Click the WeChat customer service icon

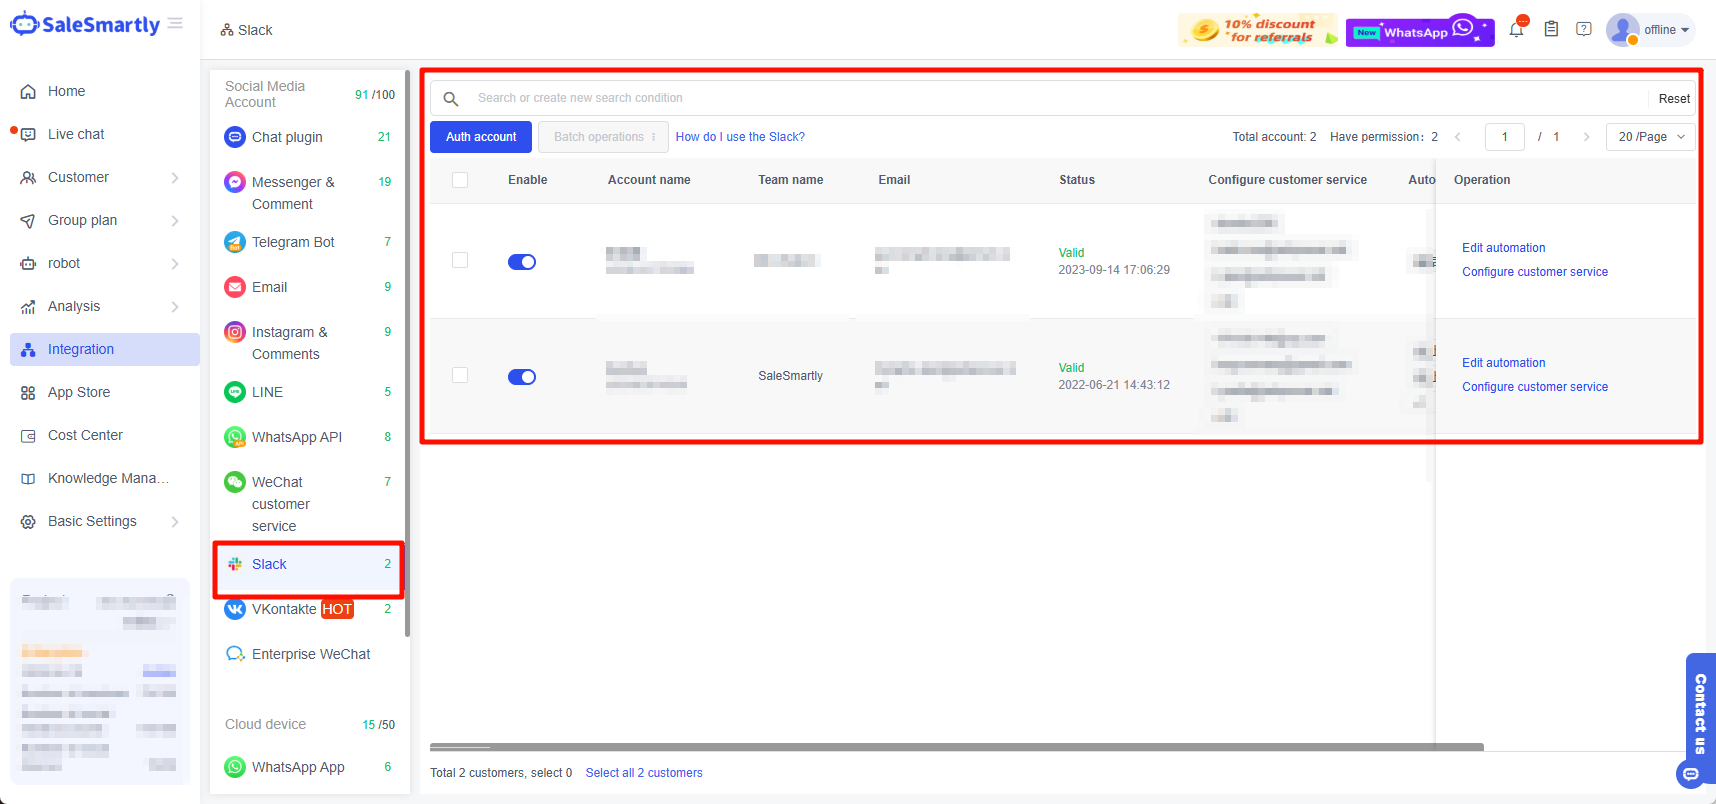click(x=235, y=482)
